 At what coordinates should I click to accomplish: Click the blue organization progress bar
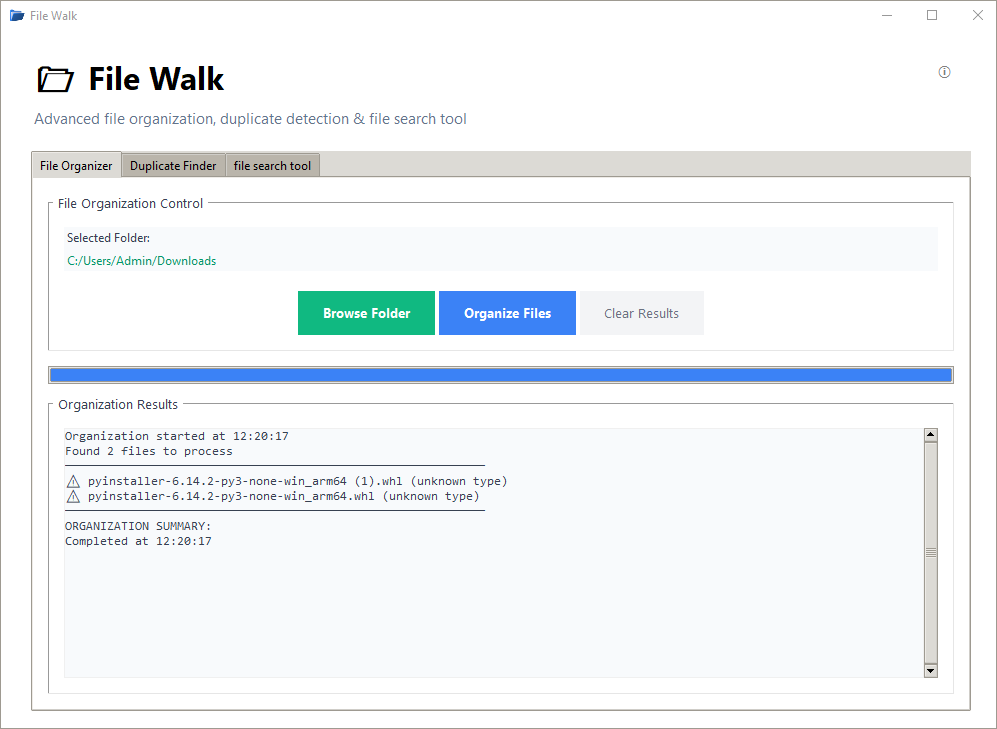click(500, 375)
